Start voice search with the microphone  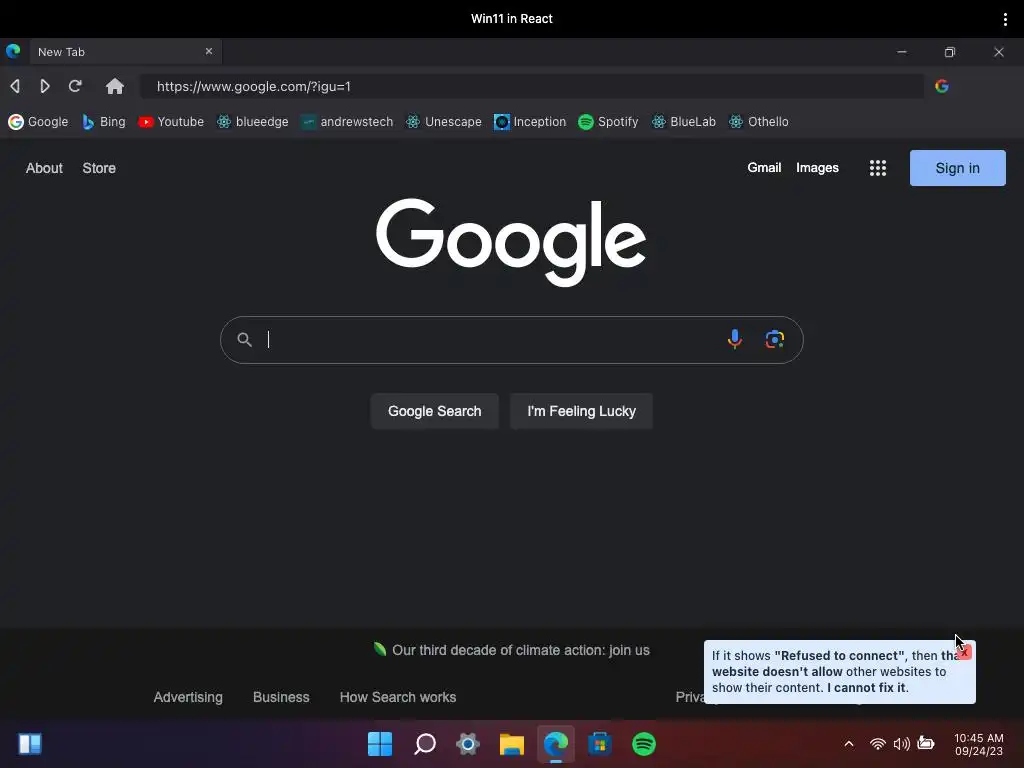(735, 339)
